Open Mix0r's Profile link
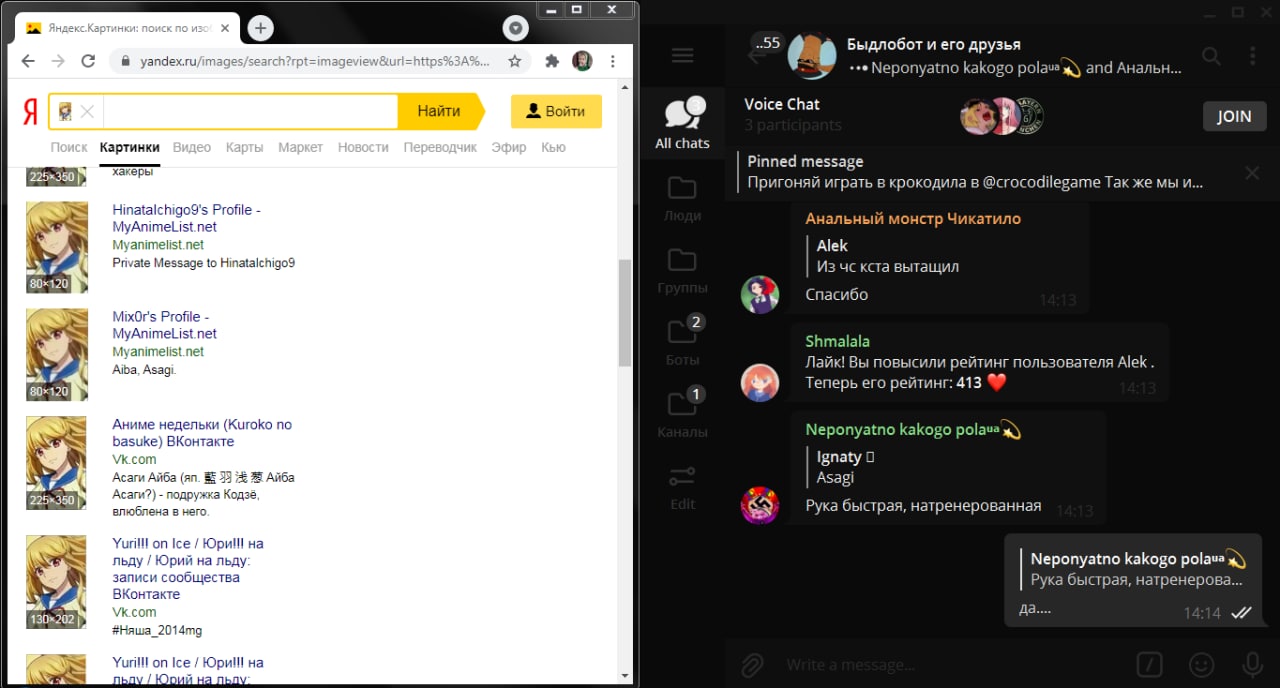Image resolution: width=1280 pixels, height=688 pixels. pos(164,325)
